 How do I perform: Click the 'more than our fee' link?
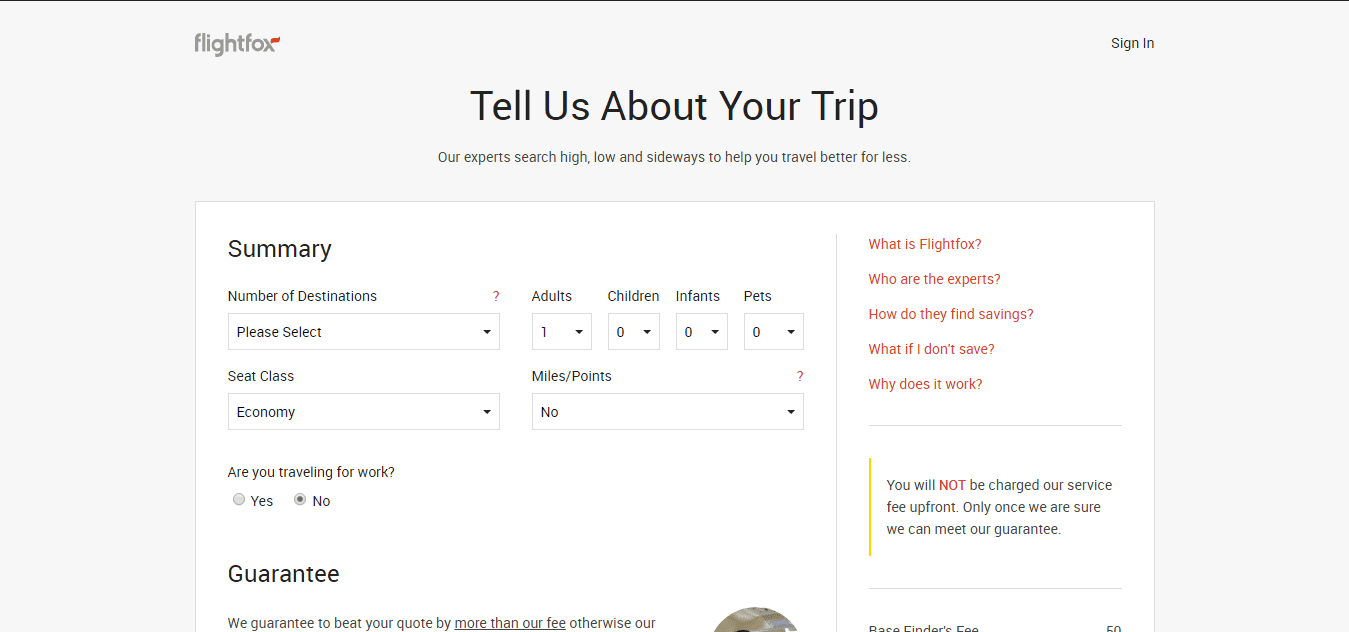point(510,623)
